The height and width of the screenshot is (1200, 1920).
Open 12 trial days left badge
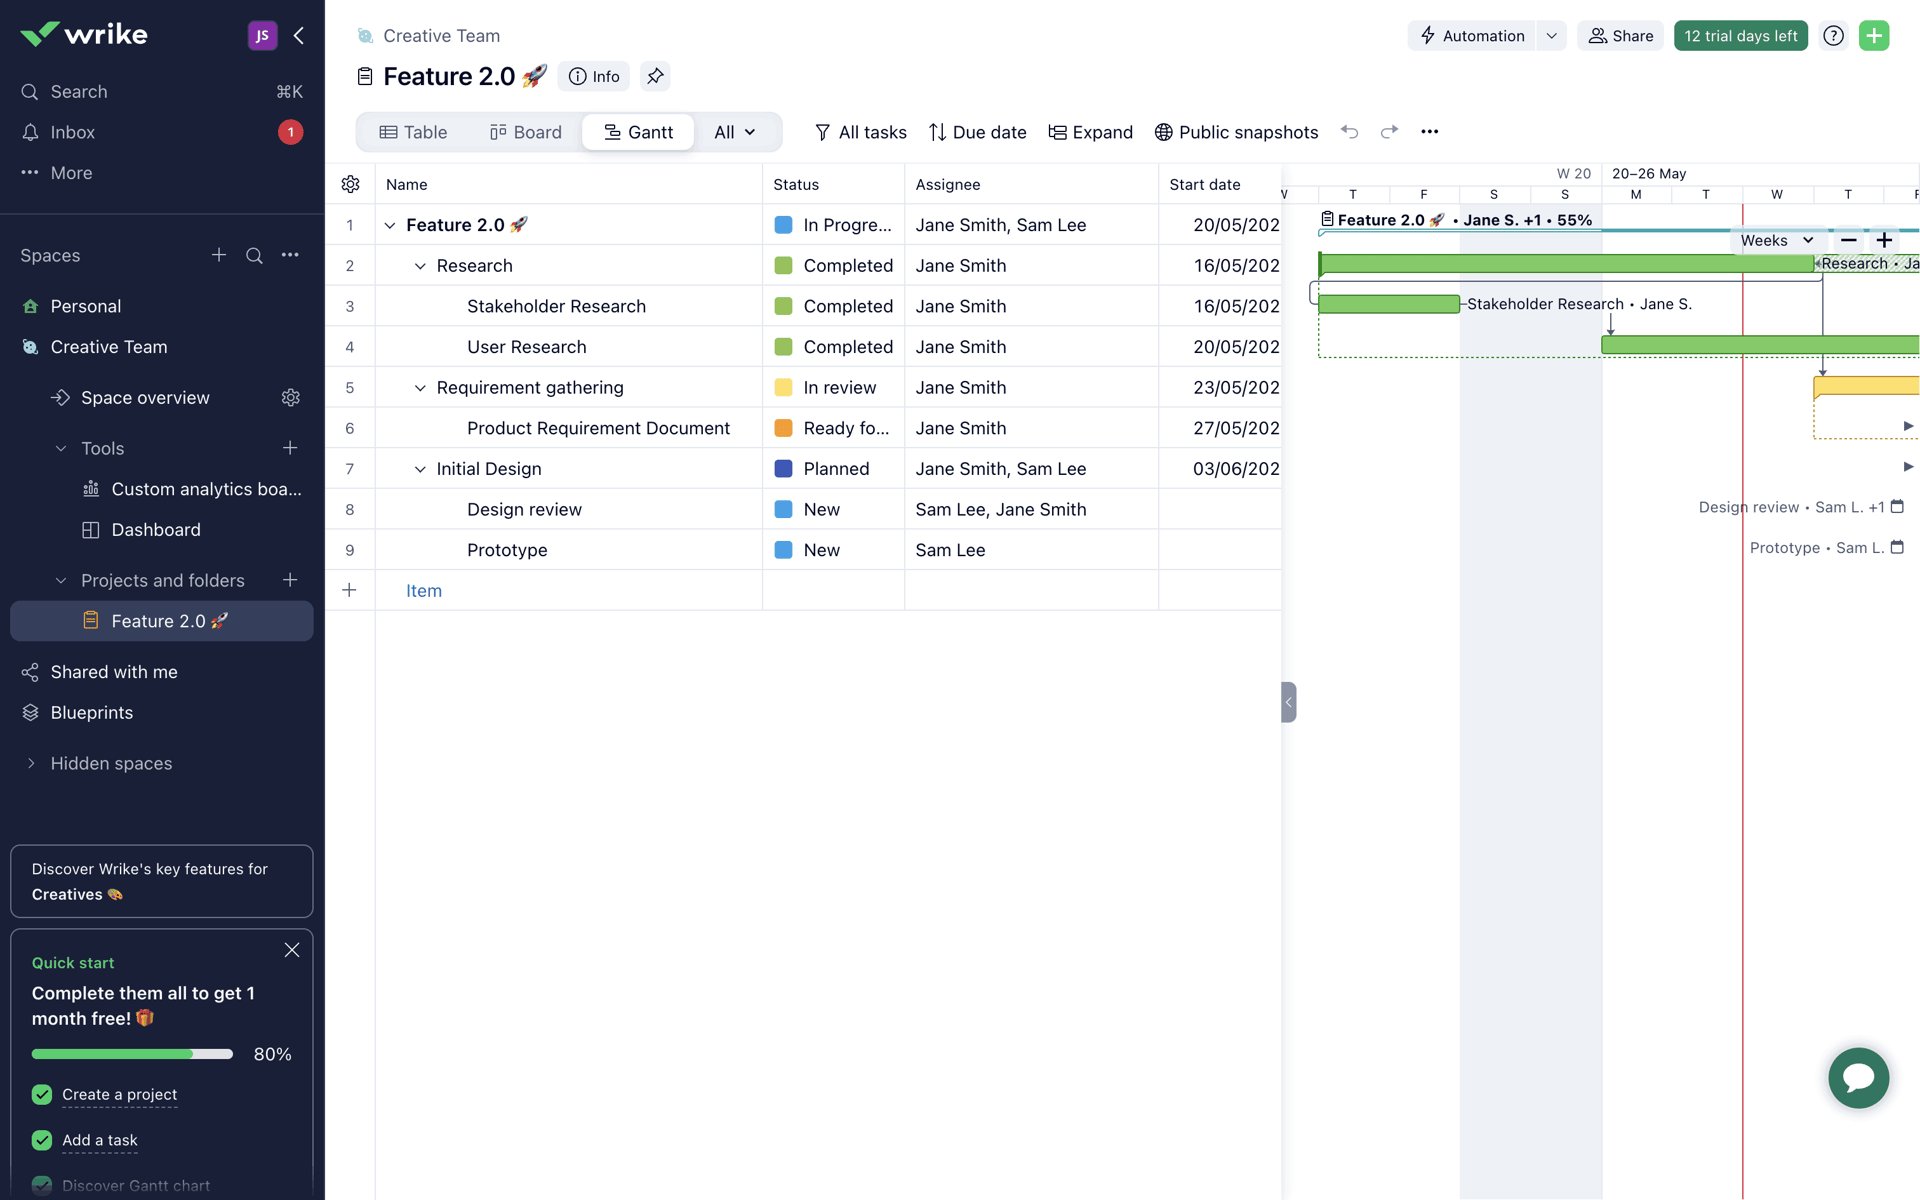point(1740,36)
